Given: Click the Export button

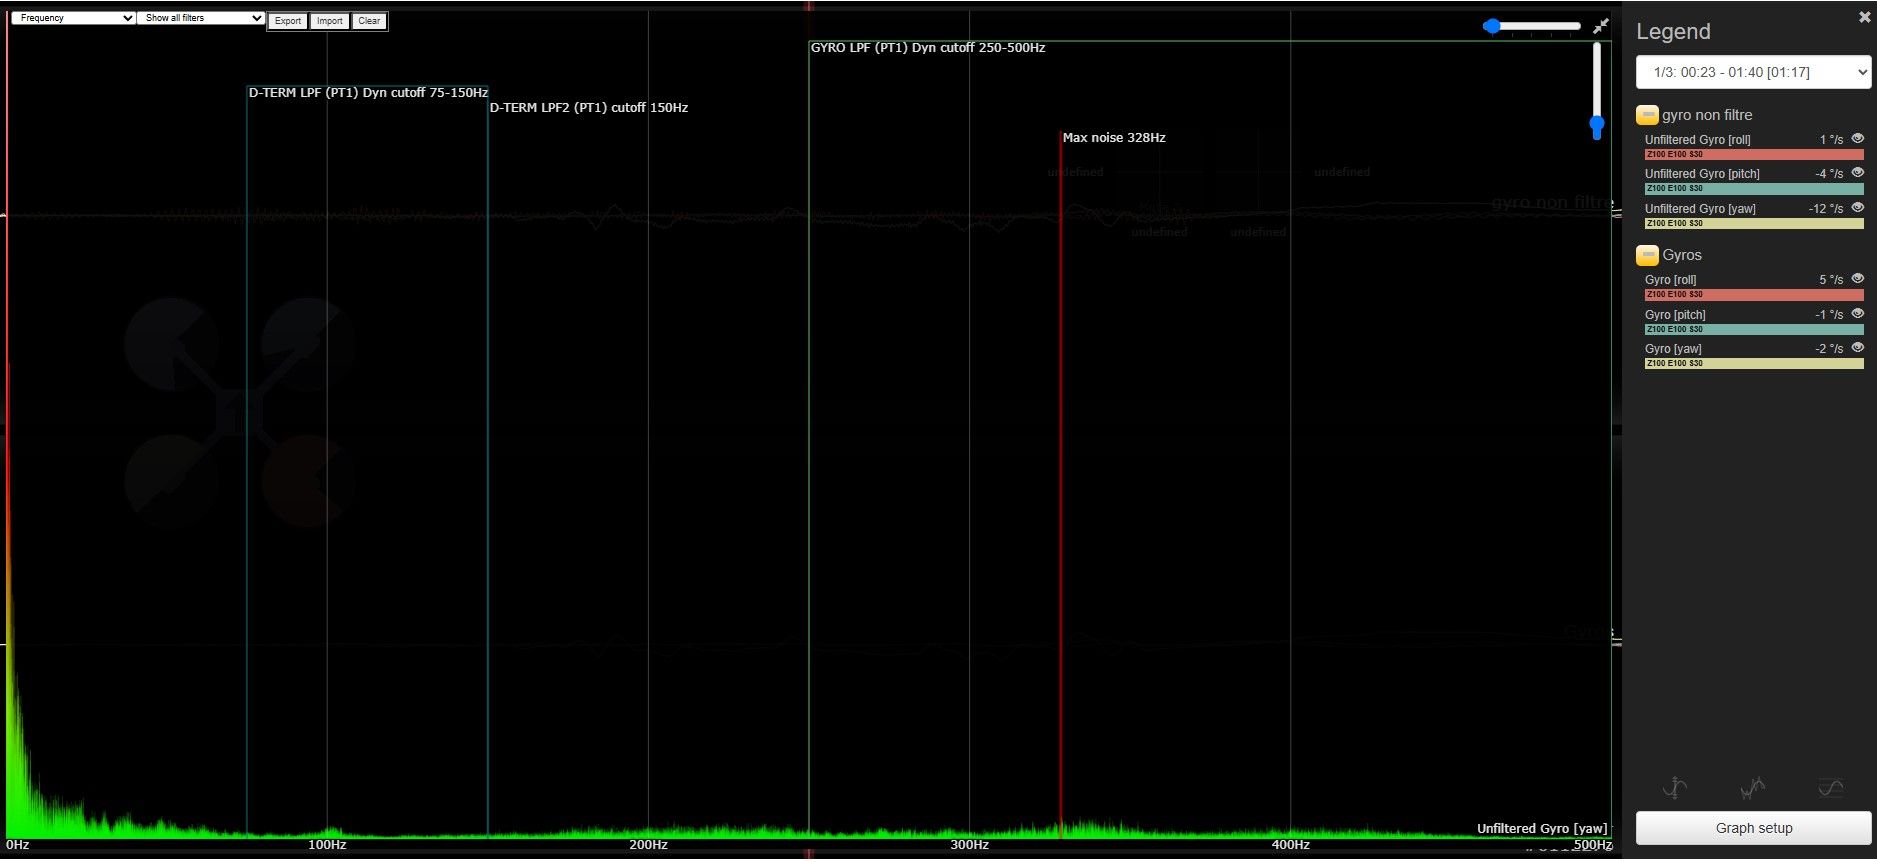Looking at the screenshot, I should [288, 21].
